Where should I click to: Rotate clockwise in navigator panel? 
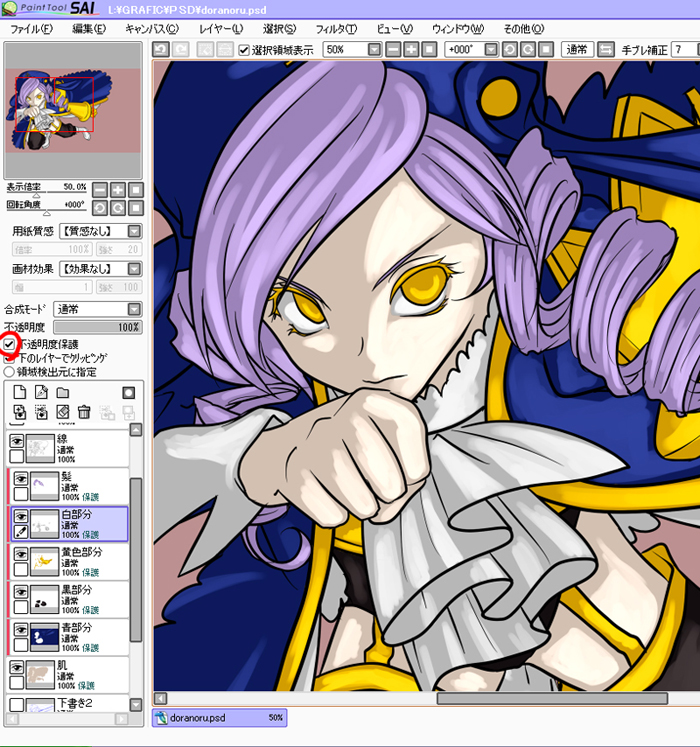[118, 208]
